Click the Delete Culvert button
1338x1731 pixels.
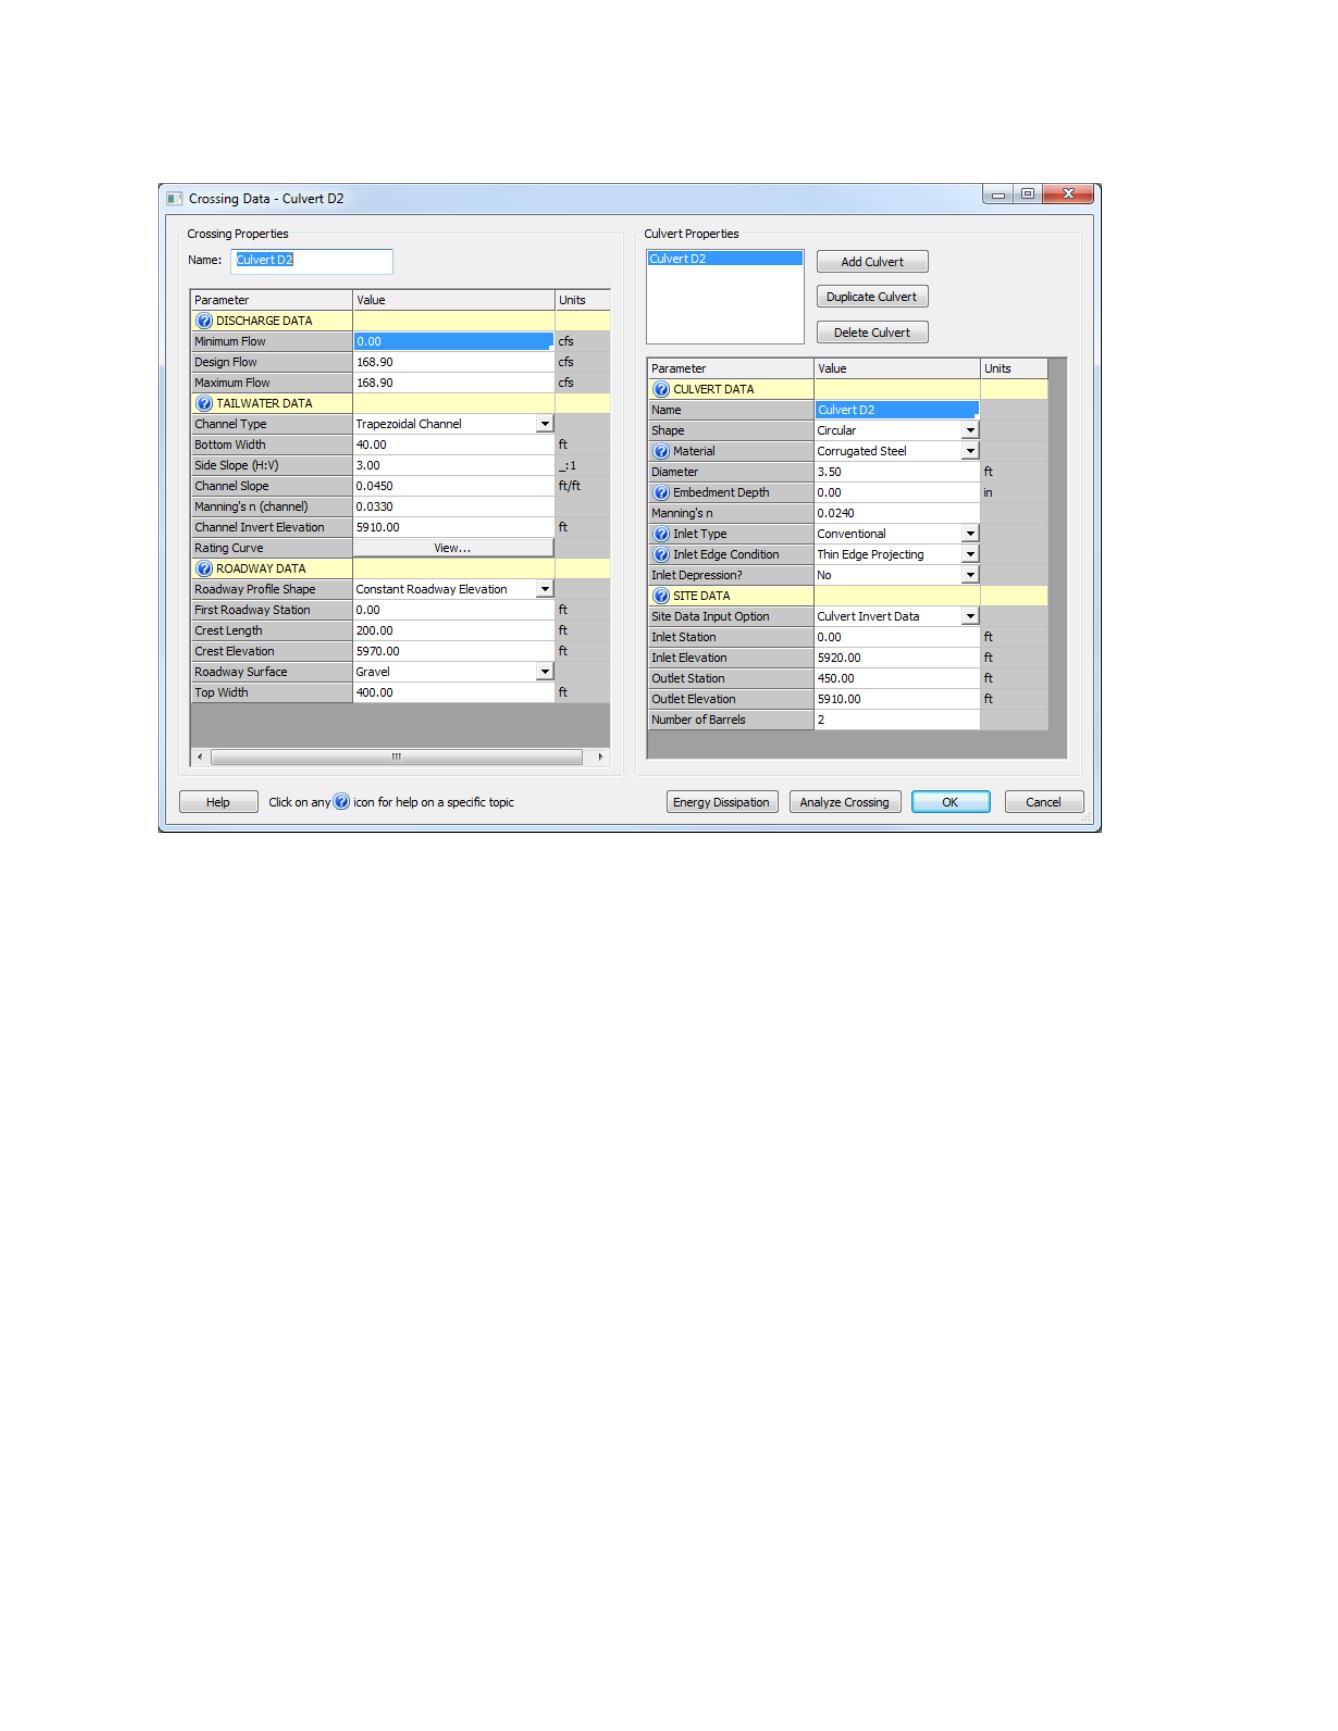872,332
